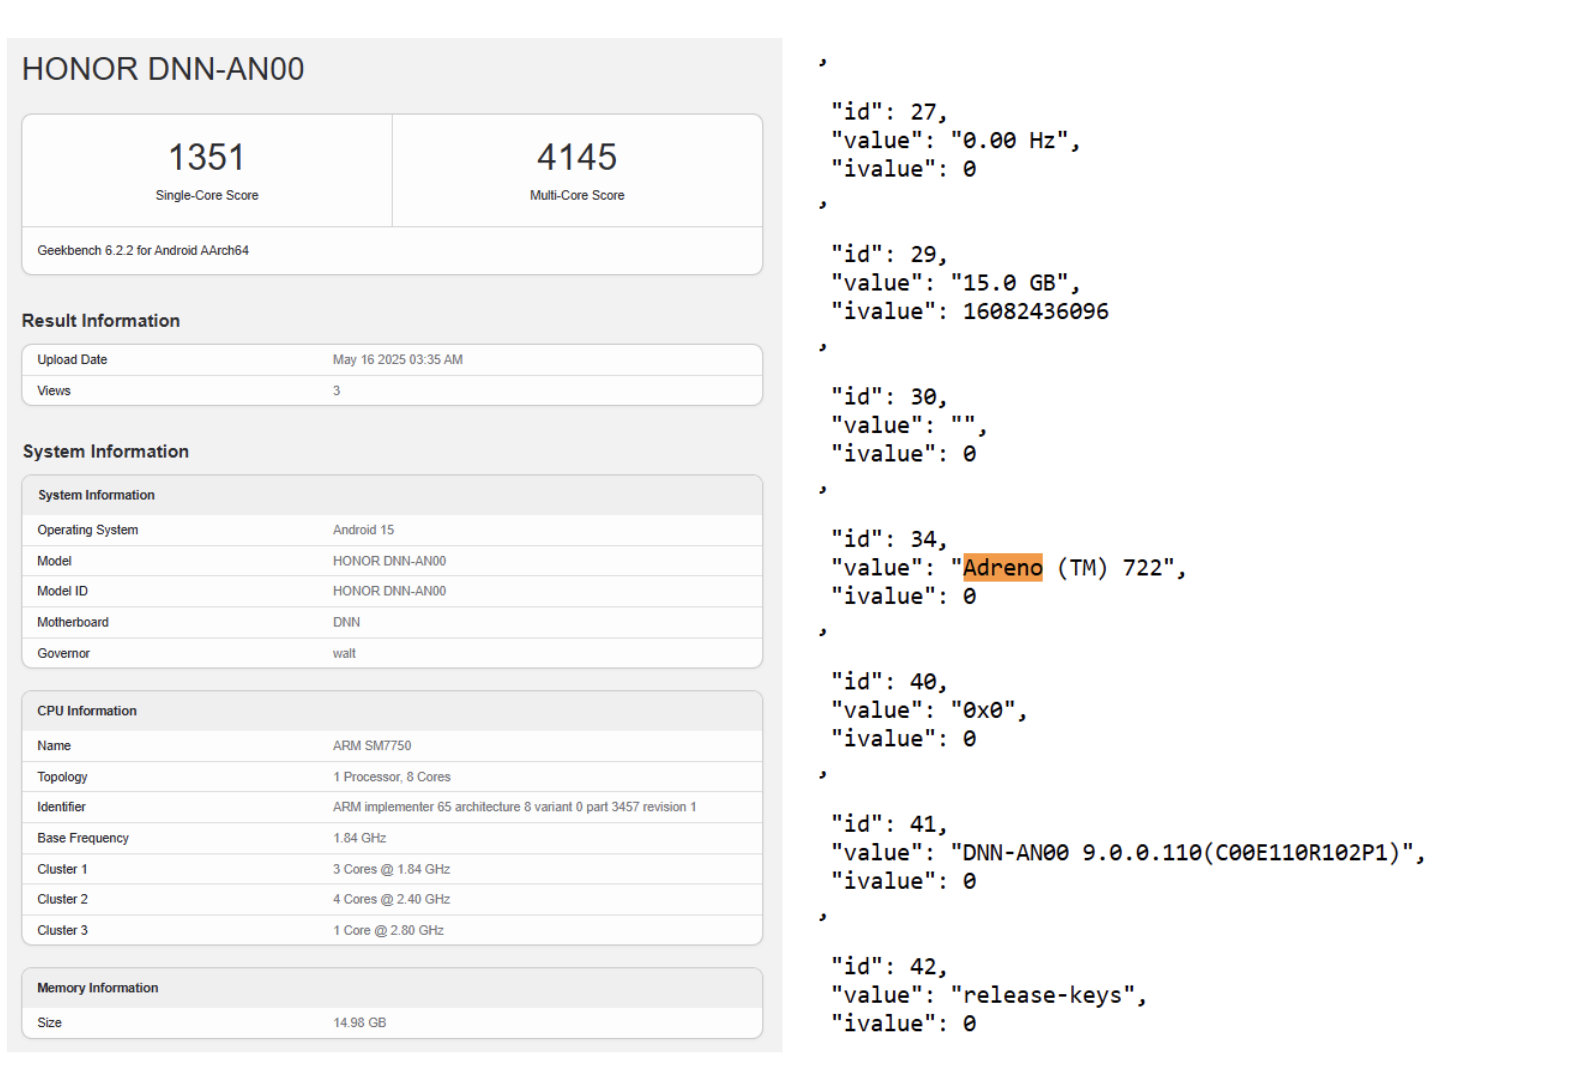Click the 4145 multi-core score
Image resolution: width=1576 pixels, height=1072 pixels.
tap(576, 157)
